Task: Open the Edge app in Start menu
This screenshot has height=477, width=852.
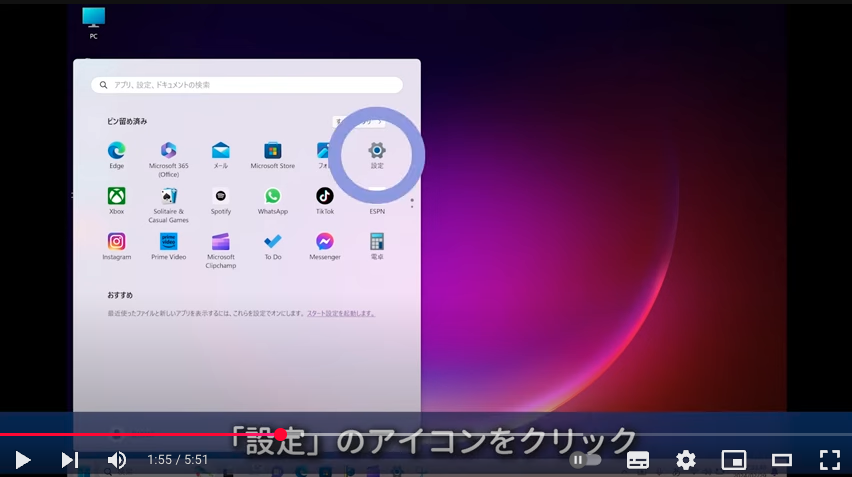Action: pyautogui.click(x=116, y=155)
